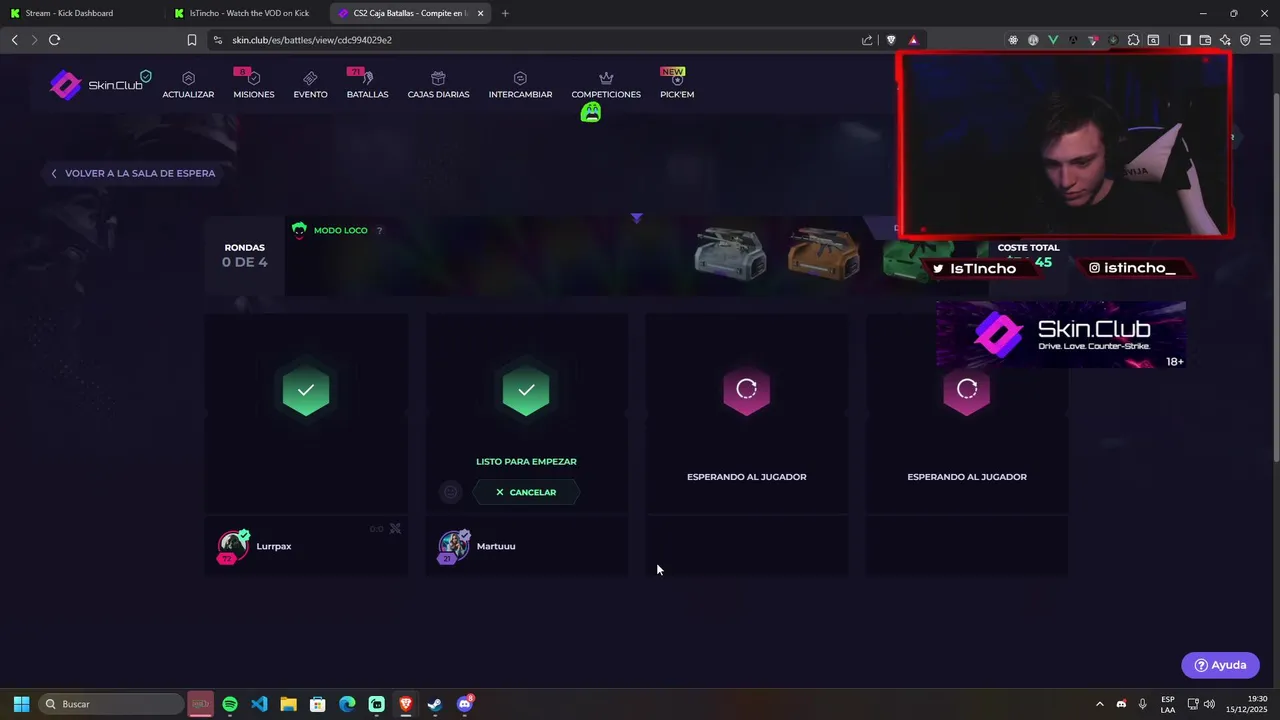Open Cajas Diarias page
This screenshot has height=720, width=1280.
tap(438, 85)
